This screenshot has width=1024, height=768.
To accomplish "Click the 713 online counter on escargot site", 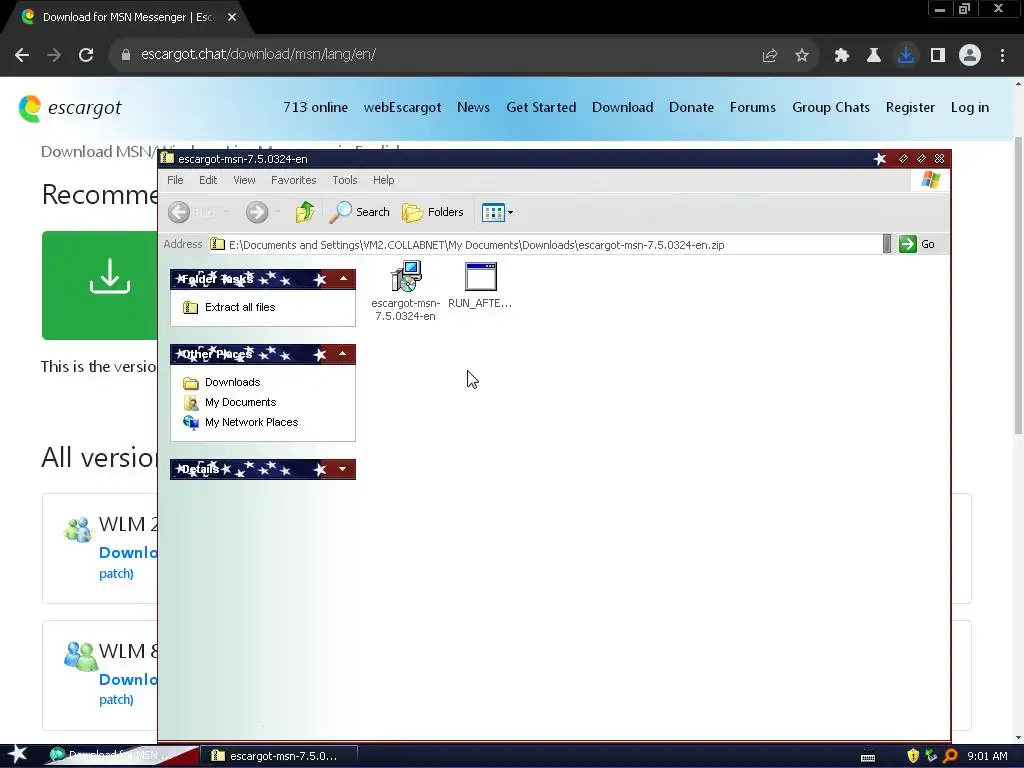I will (315, 107).
